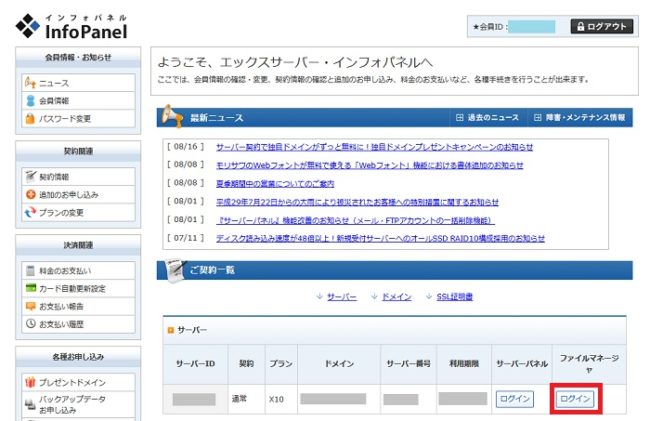Click the サーバーID column header

pyautogui.click(x=195, y=364)
